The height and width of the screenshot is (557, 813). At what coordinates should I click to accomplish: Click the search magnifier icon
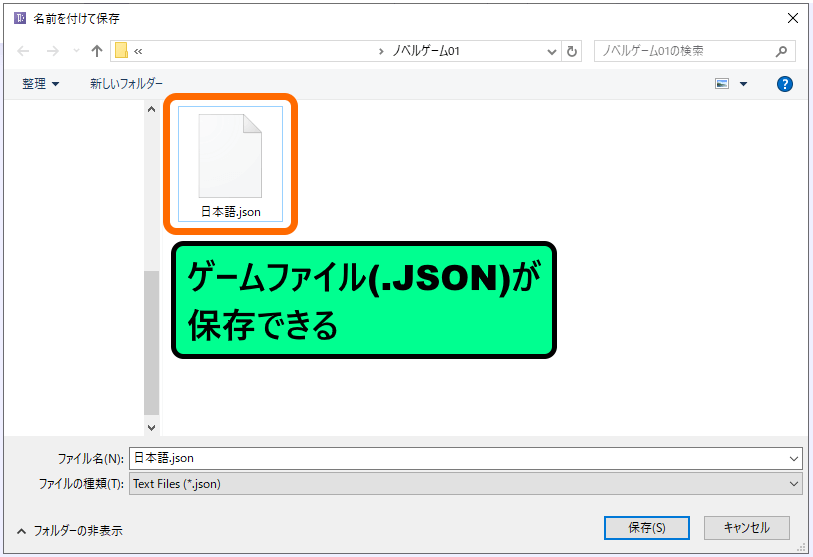(x=782, y=51)
